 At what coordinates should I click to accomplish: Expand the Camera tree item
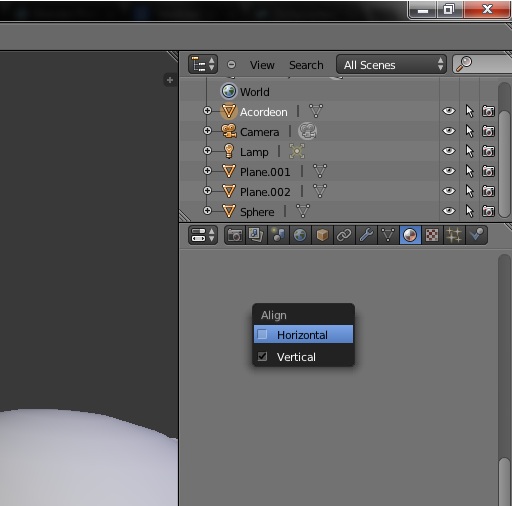207,131
